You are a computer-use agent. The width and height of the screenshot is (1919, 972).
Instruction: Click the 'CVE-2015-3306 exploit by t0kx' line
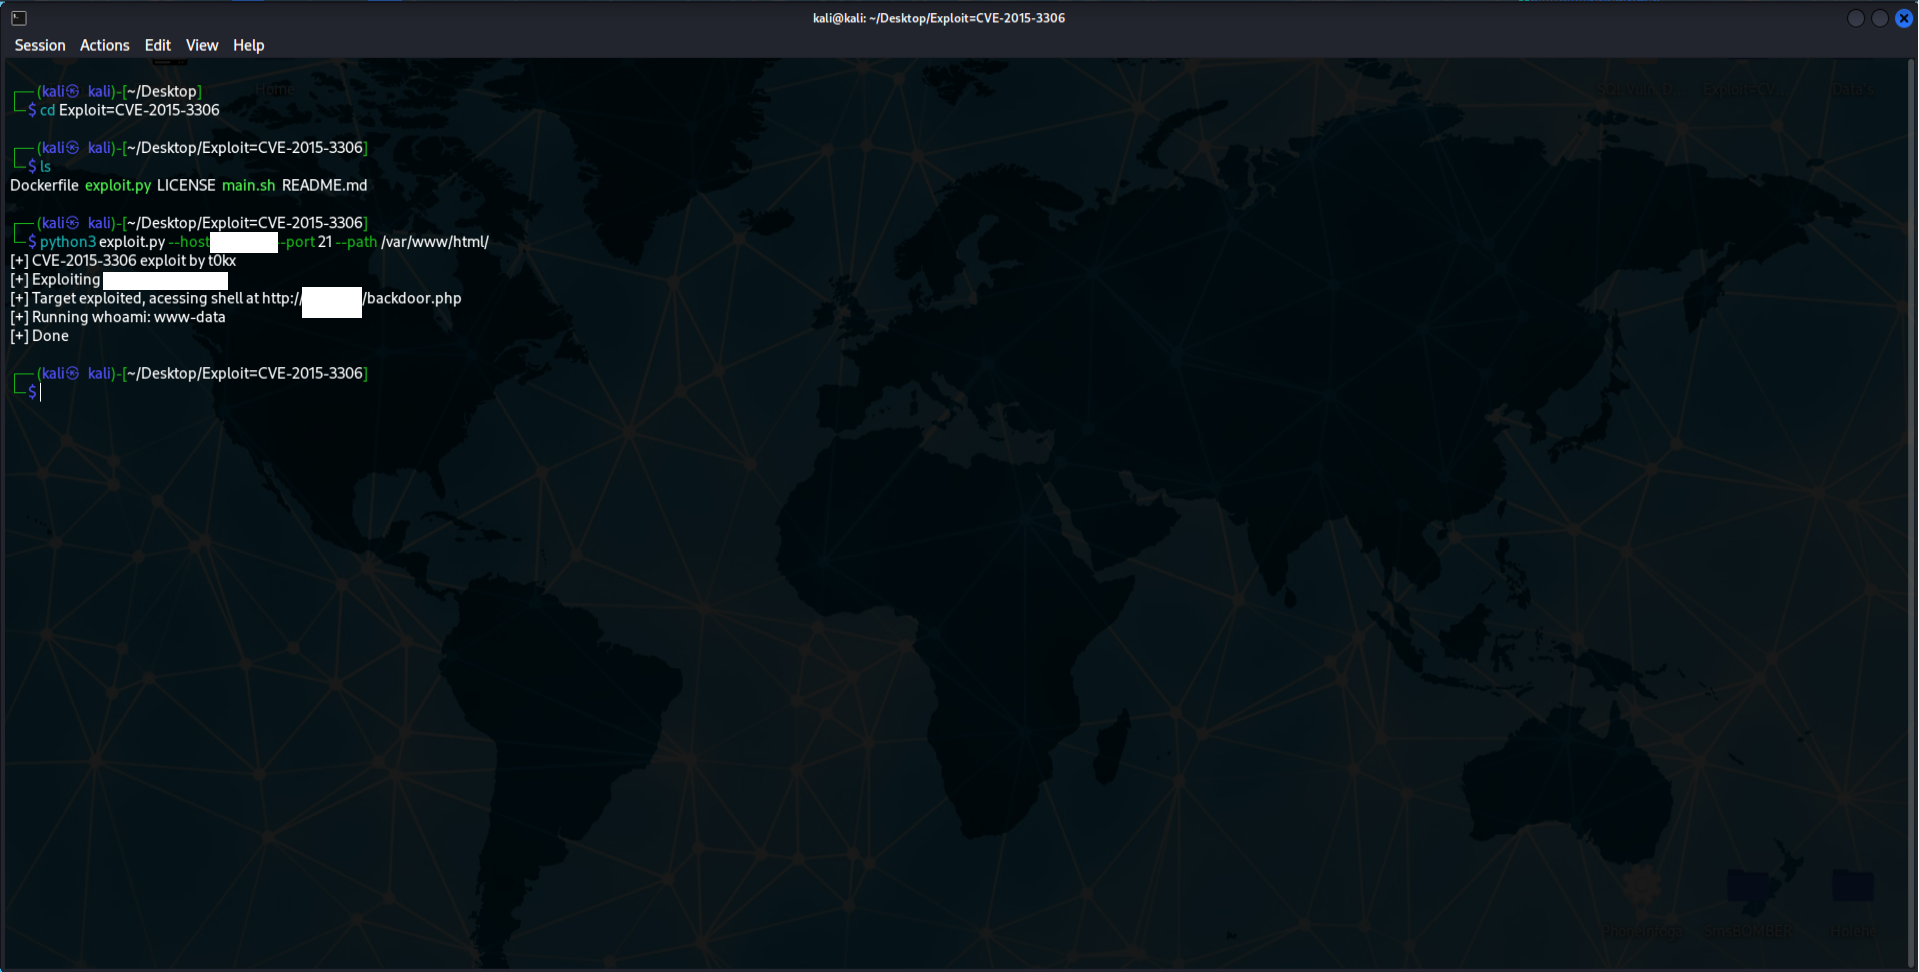(x=134, y=261)
